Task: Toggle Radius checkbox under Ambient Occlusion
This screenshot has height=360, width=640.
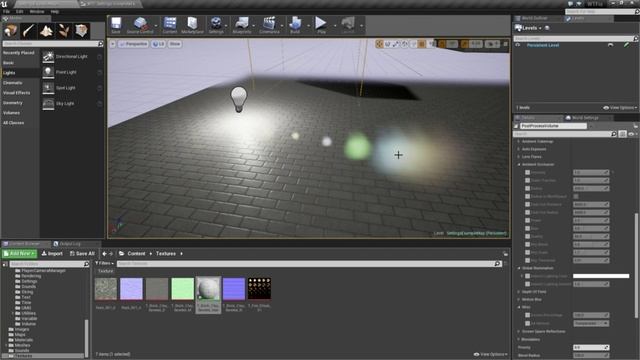Action: pos(527,189)
